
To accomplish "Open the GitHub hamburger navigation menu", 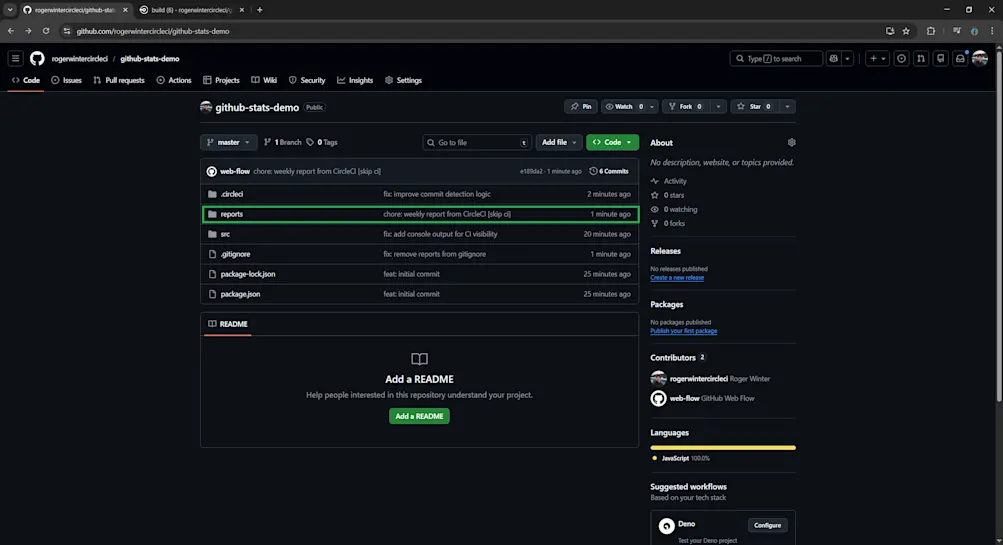I will [15, 58].
